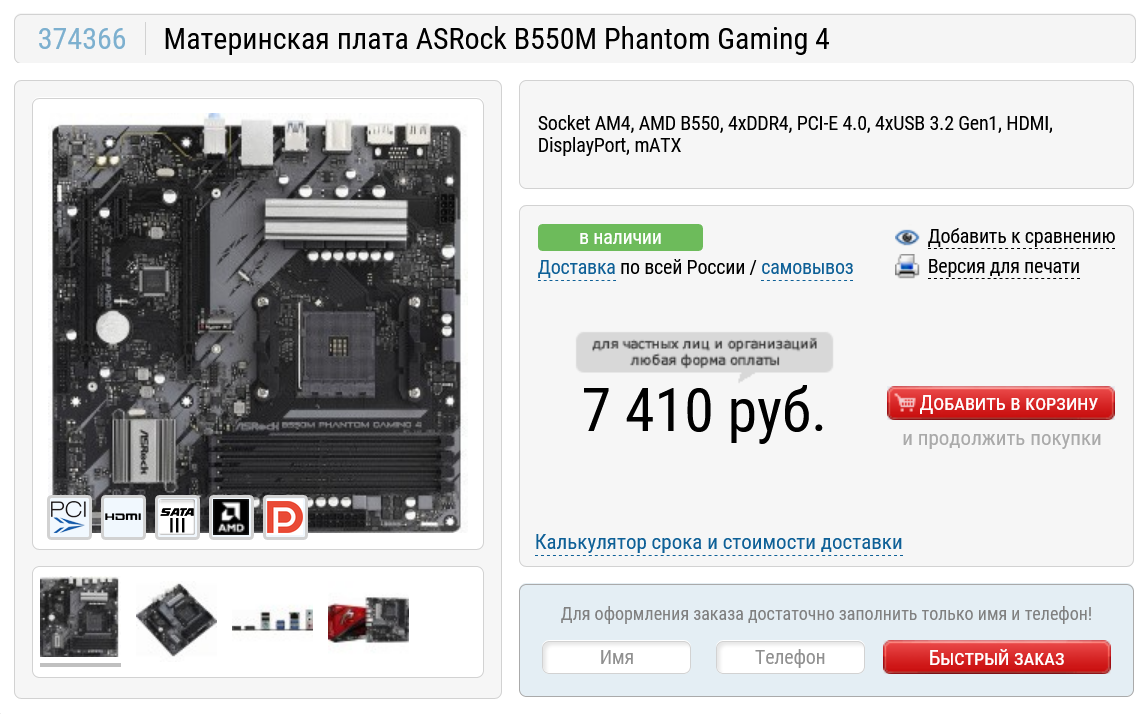Open the Доставка delivery link
The height and width of the screenshot is (714, 1147).
click(576, 268)
